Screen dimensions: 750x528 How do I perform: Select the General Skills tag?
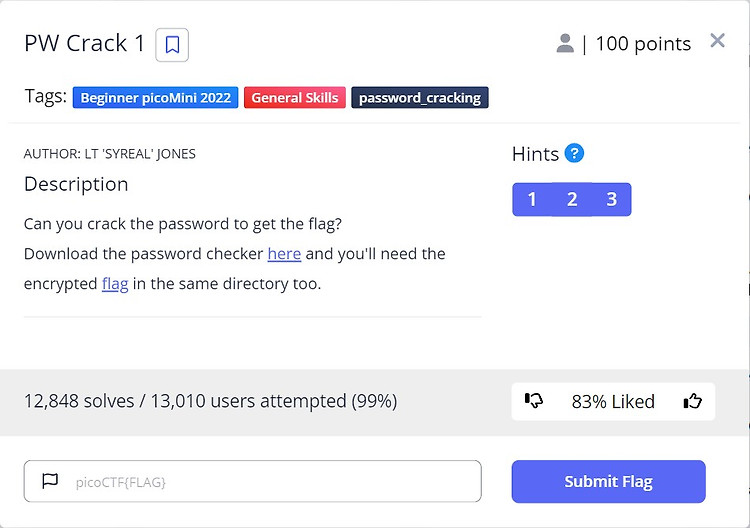(x=295, y=98)
